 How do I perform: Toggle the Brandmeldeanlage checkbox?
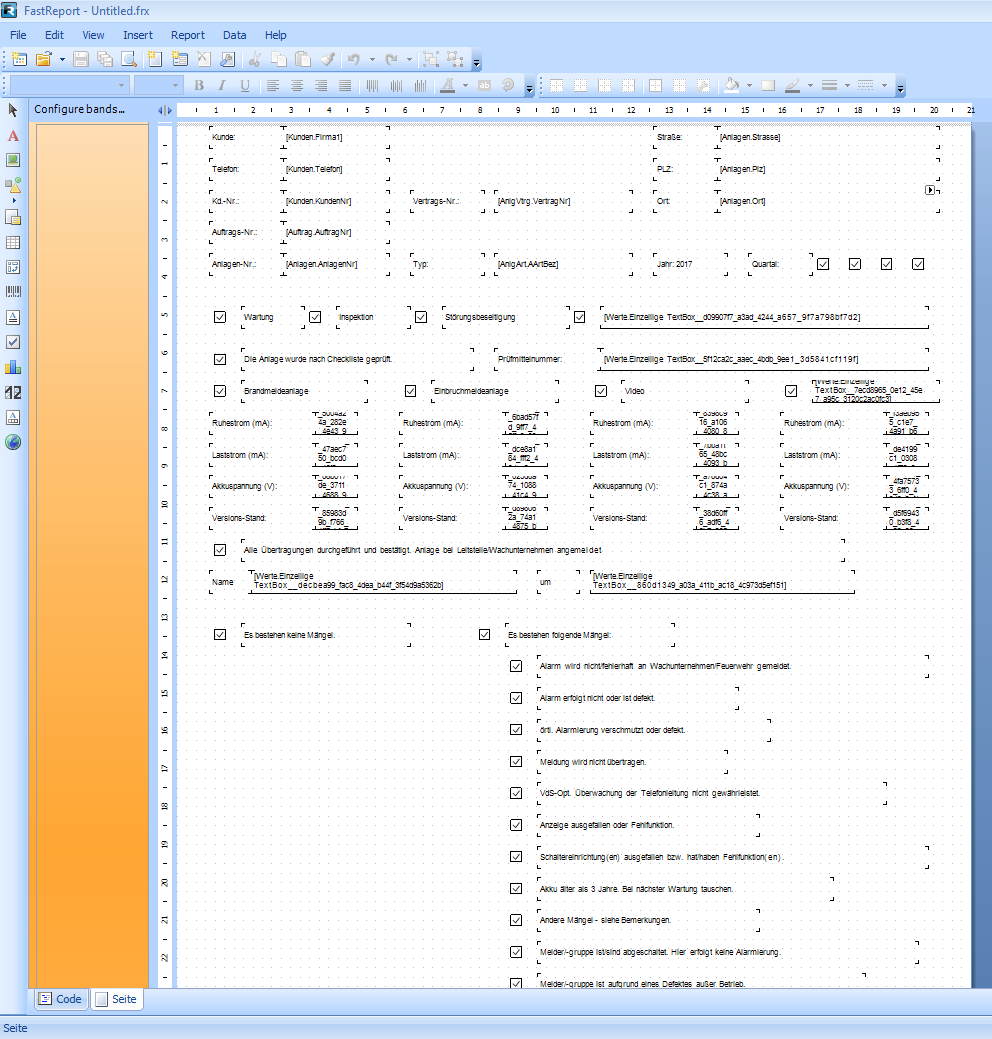220,391
